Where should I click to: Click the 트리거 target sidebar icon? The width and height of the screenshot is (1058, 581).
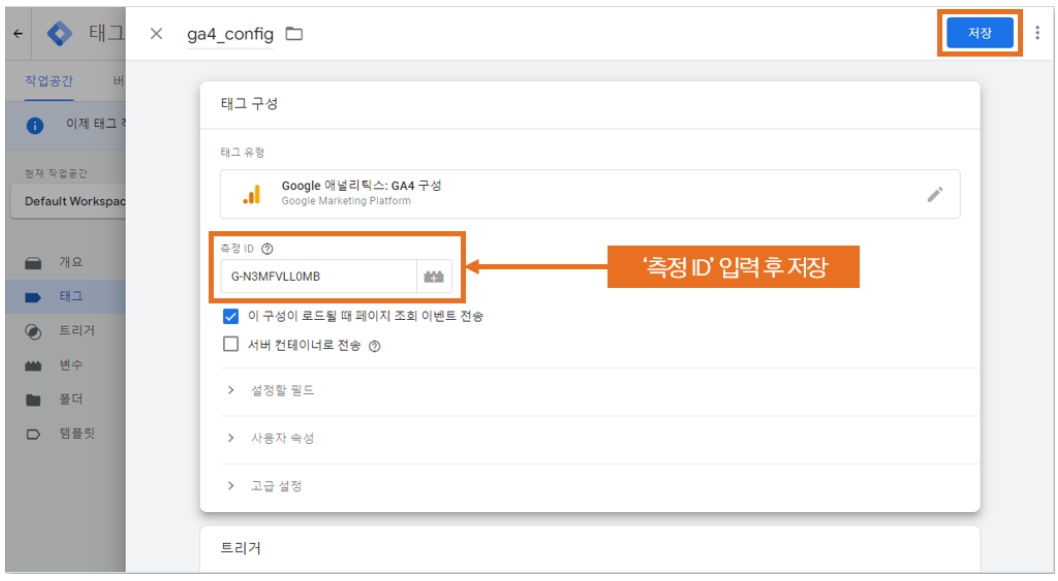coord(33,332)
